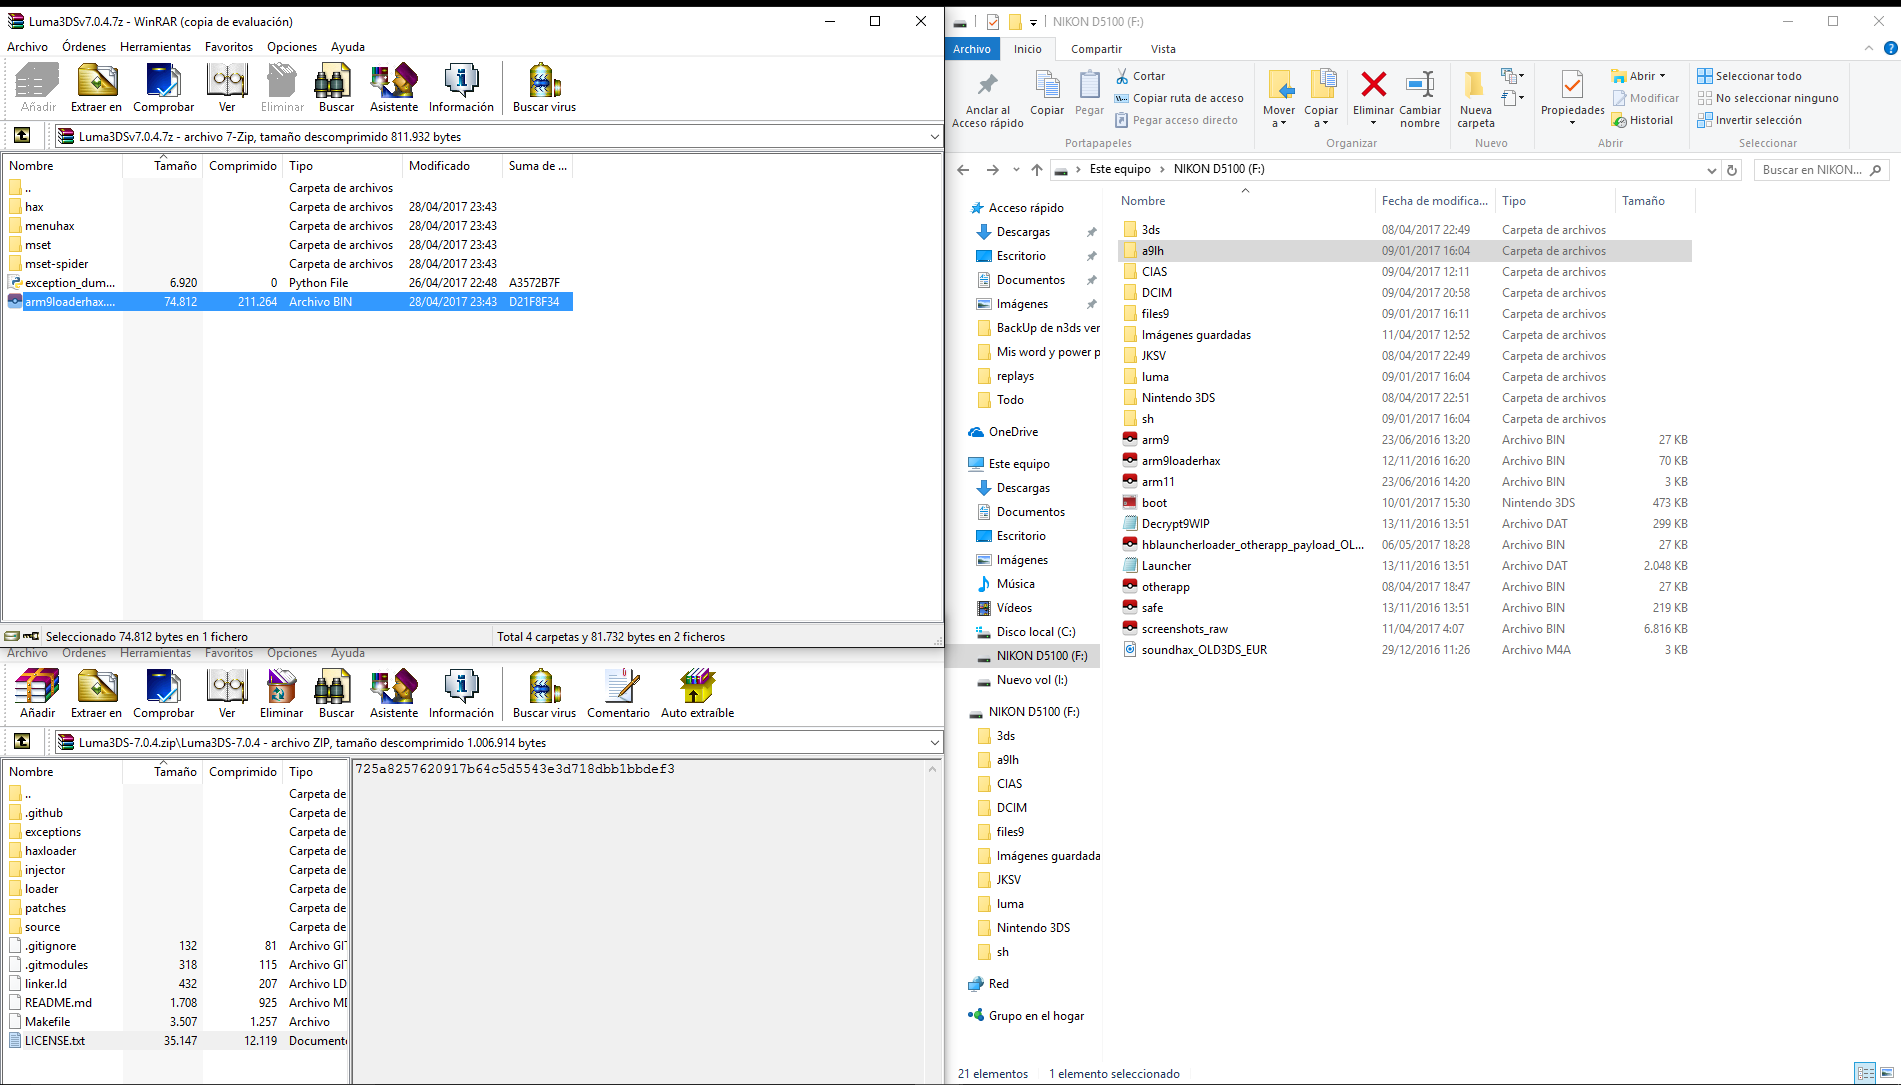Click 'Auto extraíble' icon in bottom WinRAR

pos(697,694)
